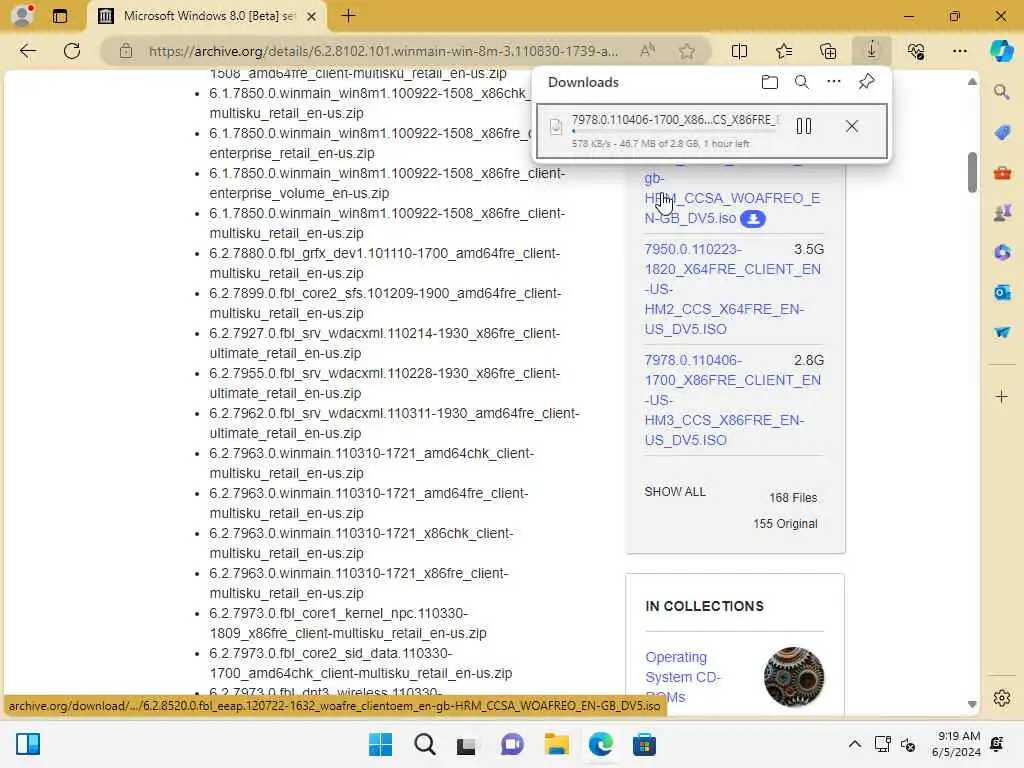Open sidebar Drop paper-plane icon

click(1002, 332)
